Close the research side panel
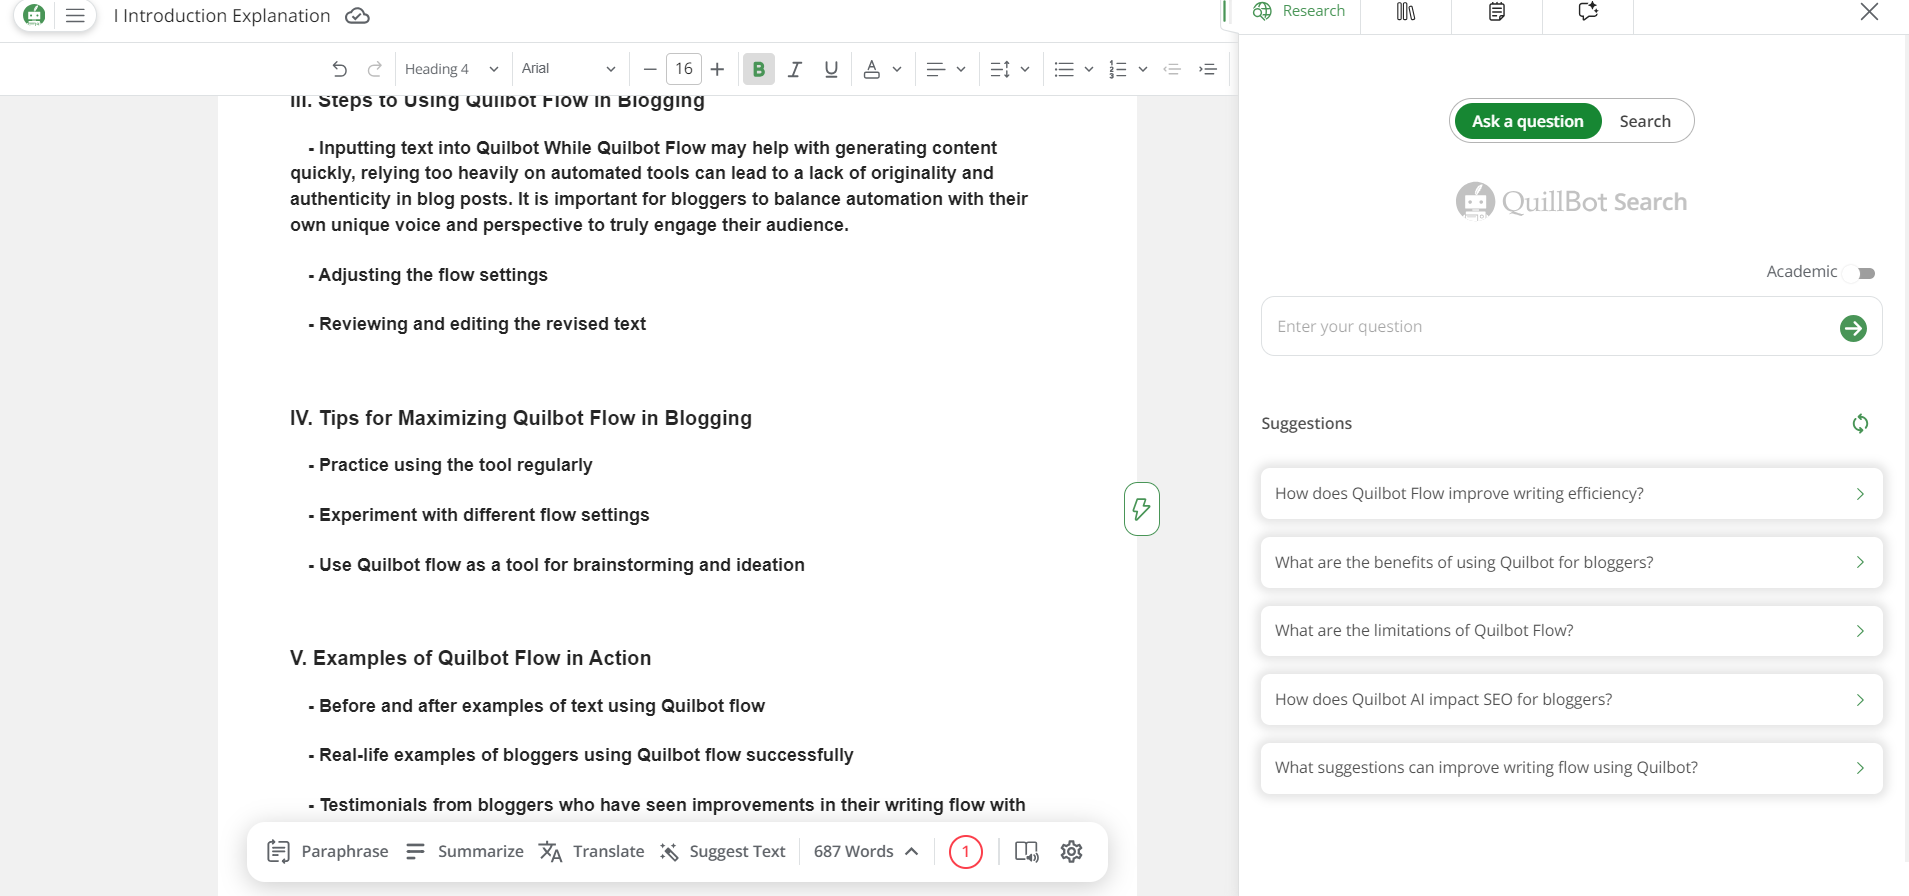The image size is (1909, 896). [1869, 12]
